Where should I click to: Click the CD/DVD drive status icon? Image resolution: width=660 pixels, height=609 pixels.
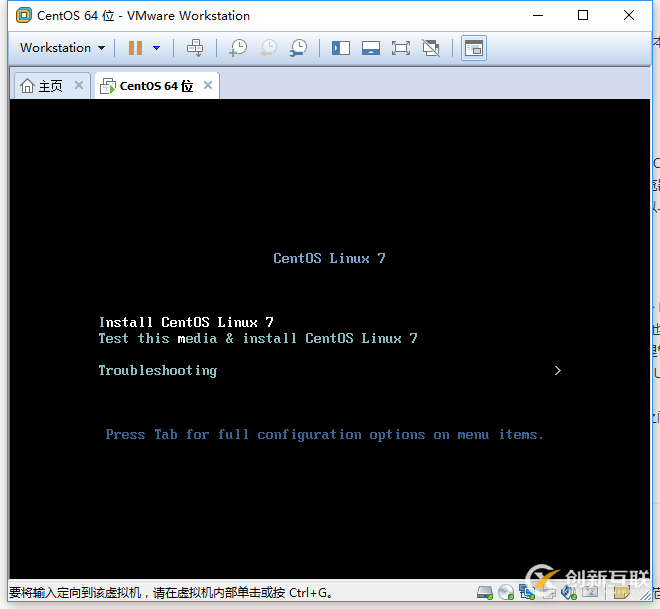(x=506, y=593)
